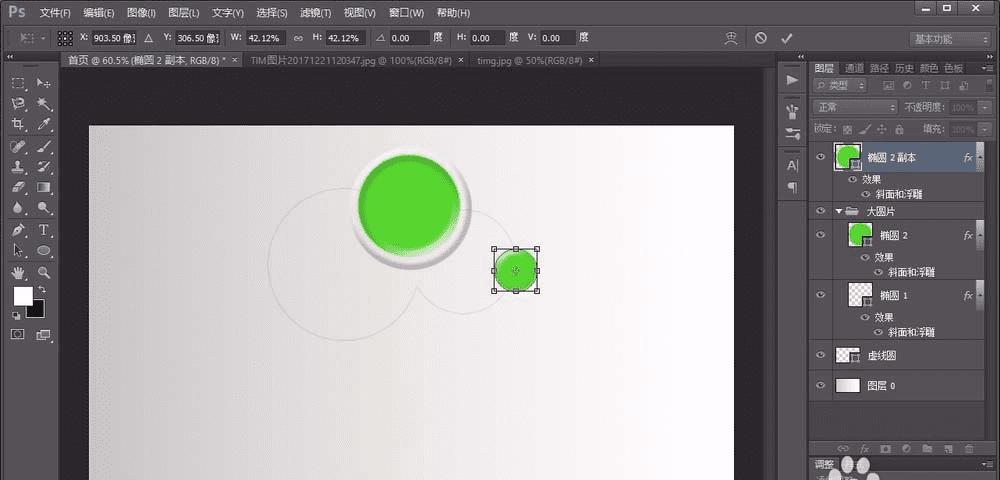1000x480 pixels.
Task: Add layer style fx button at panel bottom
Action: tap(865, 449)
